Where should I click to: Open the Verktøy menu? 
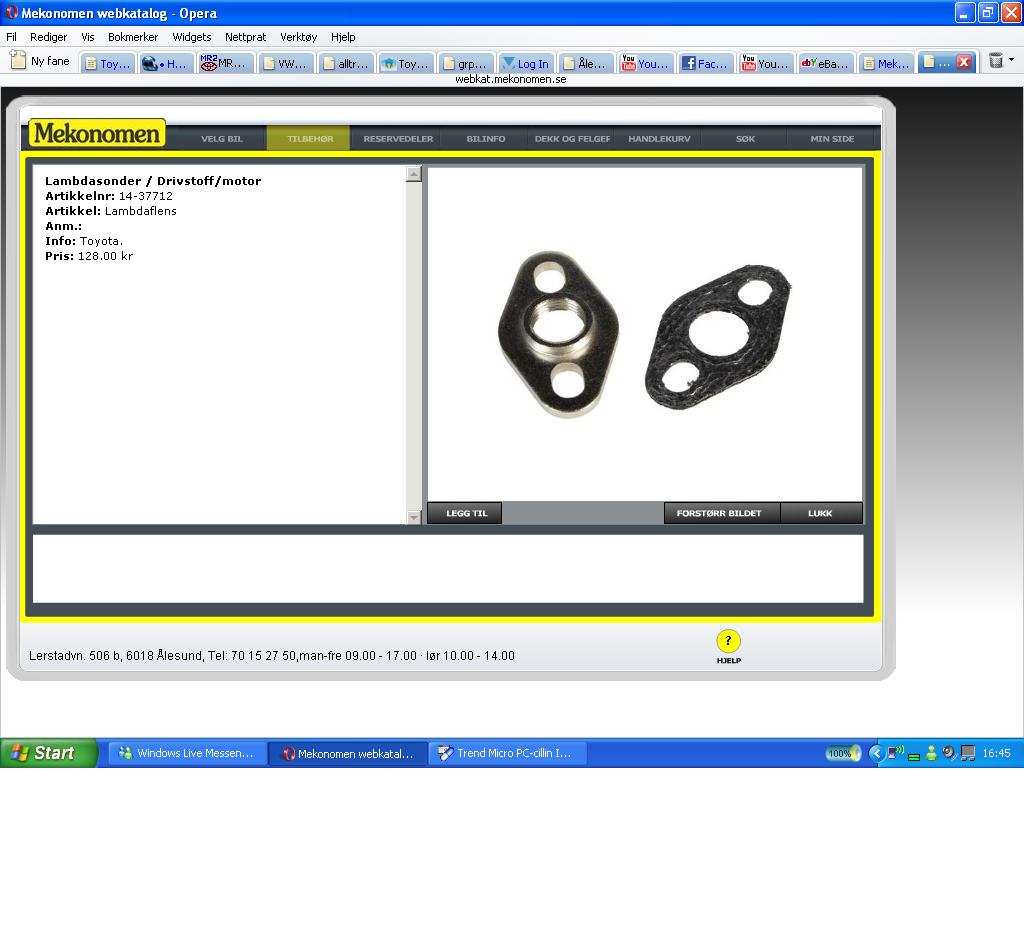(x=298, y=37)
